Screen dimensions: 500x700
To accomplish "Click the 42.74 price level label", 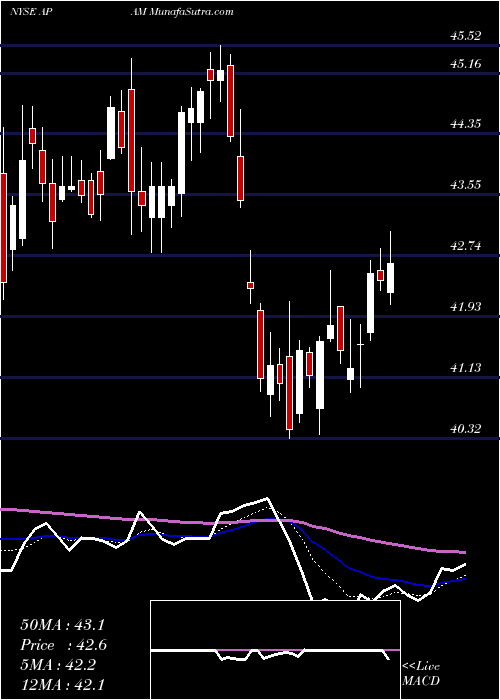I will 466,246.
